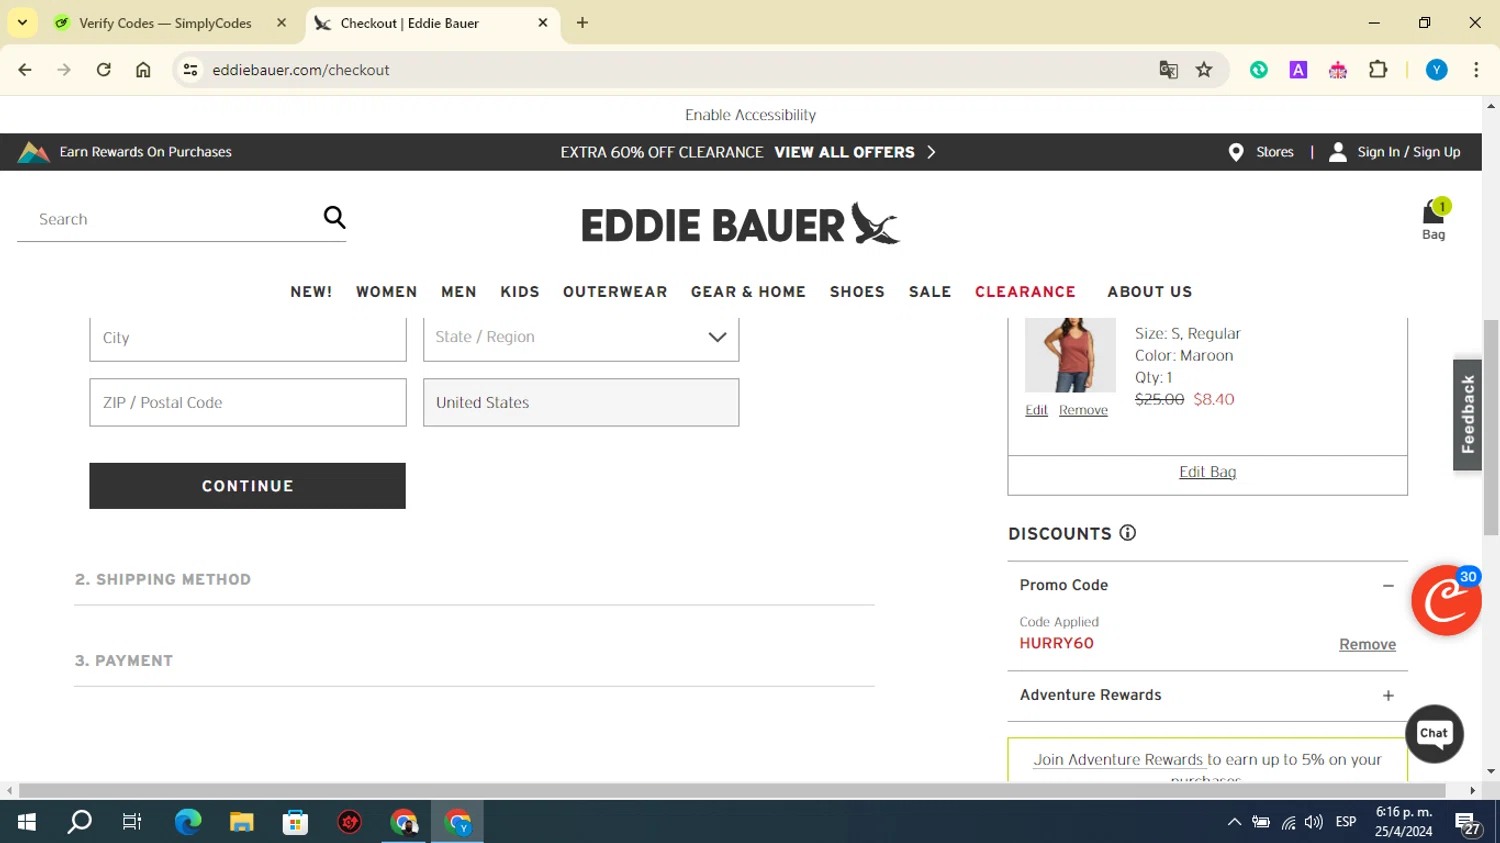Click the Edit Bag link
This screenshot has width=1500, height=843.
(x=1207, y=472)
